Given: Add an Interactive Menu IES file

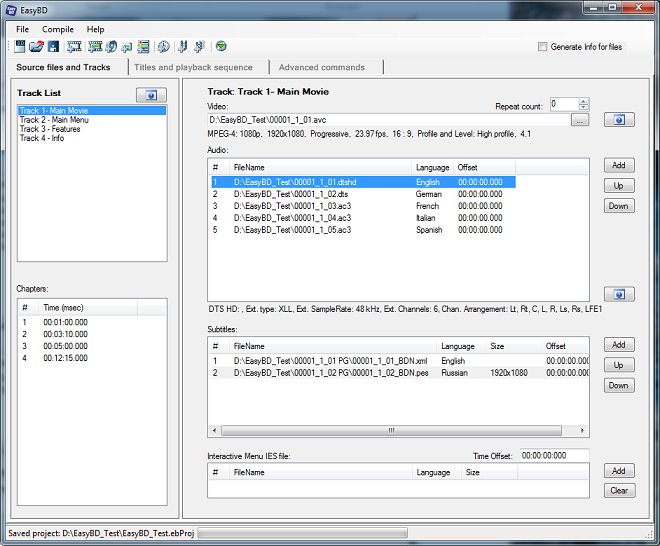Looking at the screenshot, I should tap(619, 471).
